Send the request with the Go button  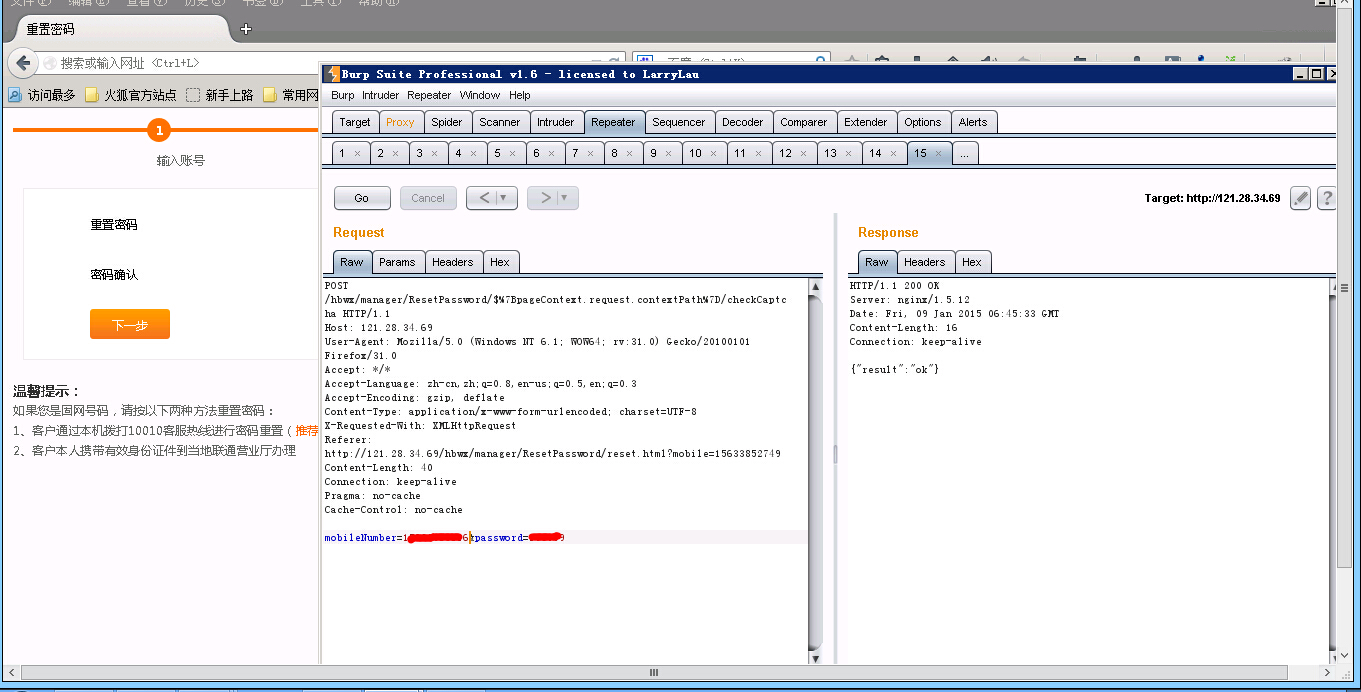362,198
